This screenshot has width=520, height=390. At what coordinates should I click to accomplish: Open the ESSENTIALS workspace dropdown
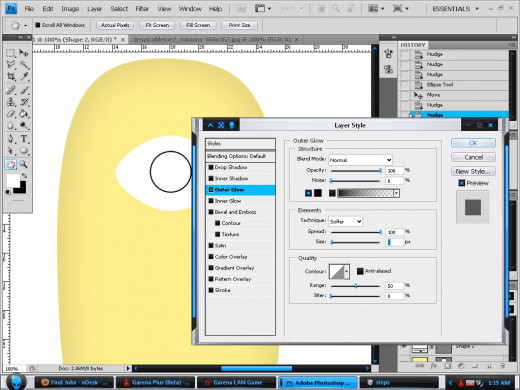[455, 9]
